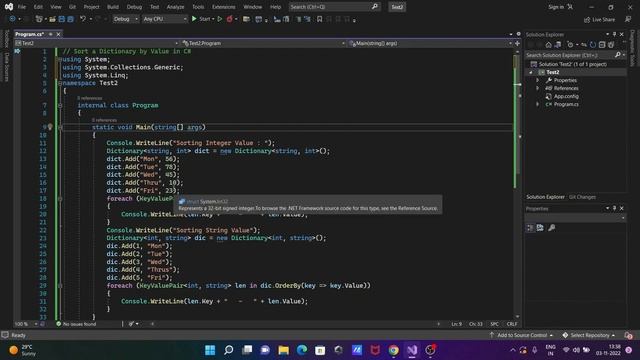Click the editor vertical scrollbar
The image size is (640, 360).
(x=518, y=184)
